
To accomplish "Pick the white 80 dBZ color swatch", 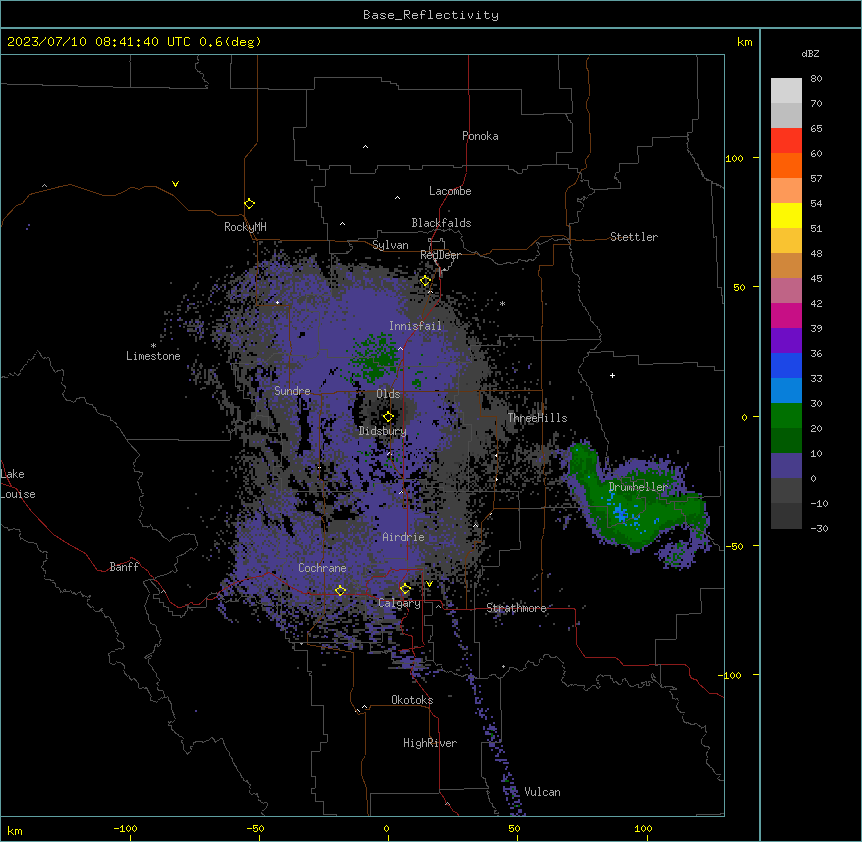I will [786, 90].
